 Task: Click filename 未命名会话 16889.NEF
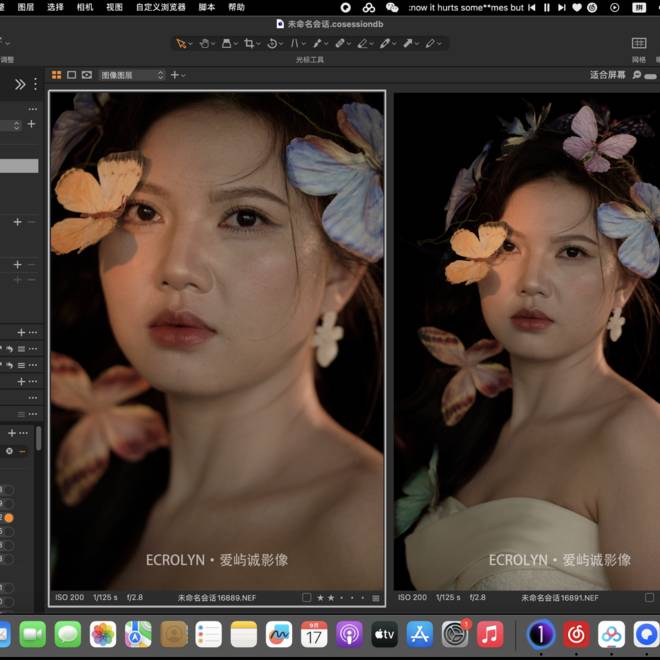point(216,598)
